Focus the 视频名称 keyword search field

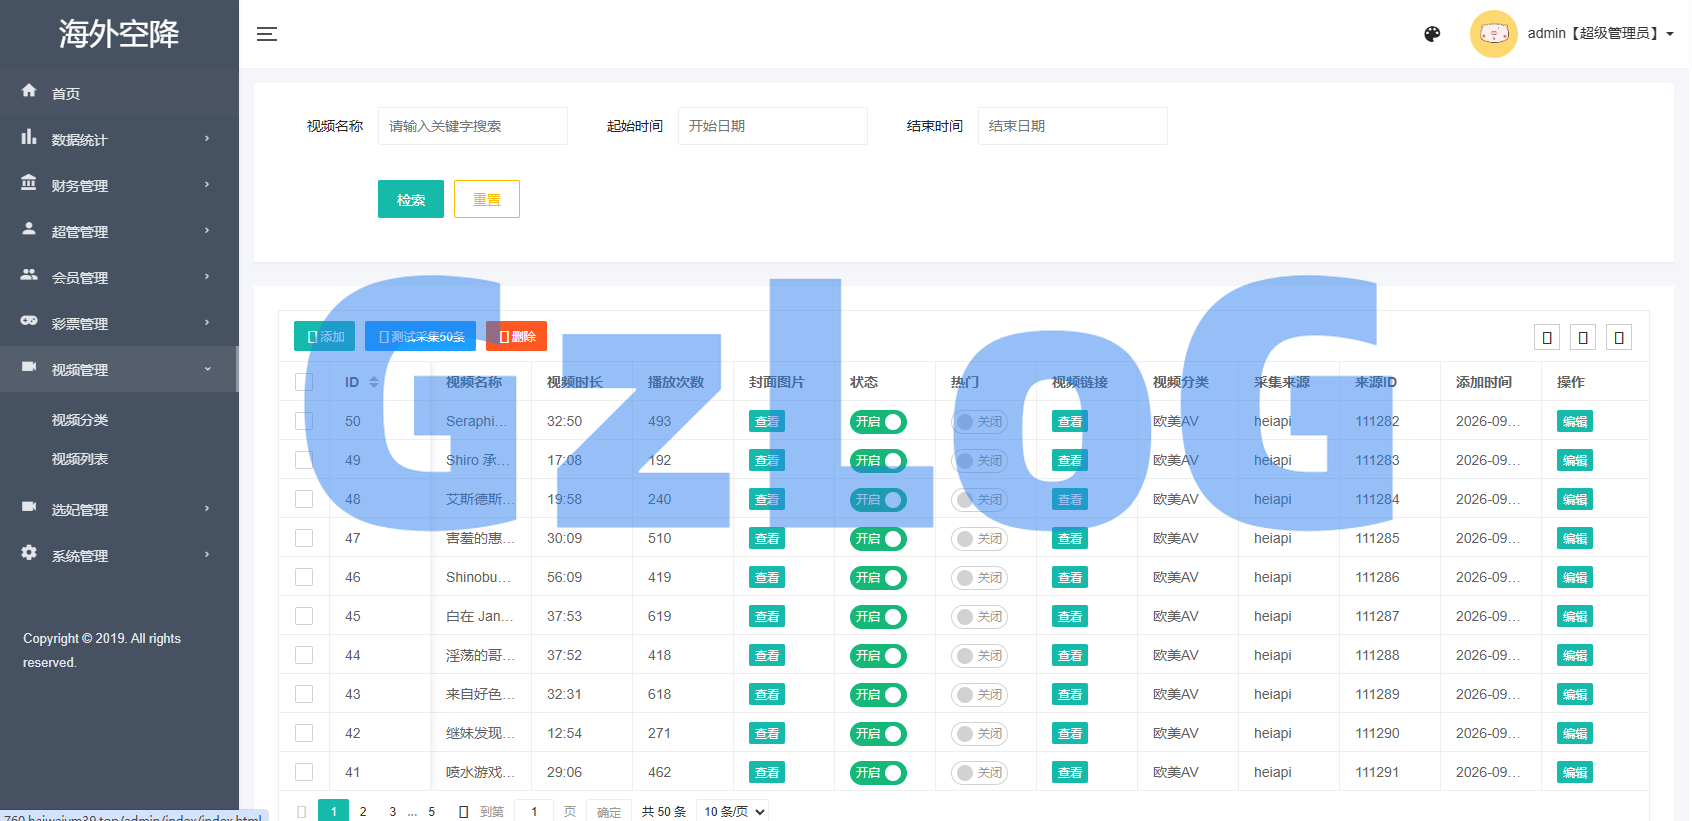[x=473, y=126]
